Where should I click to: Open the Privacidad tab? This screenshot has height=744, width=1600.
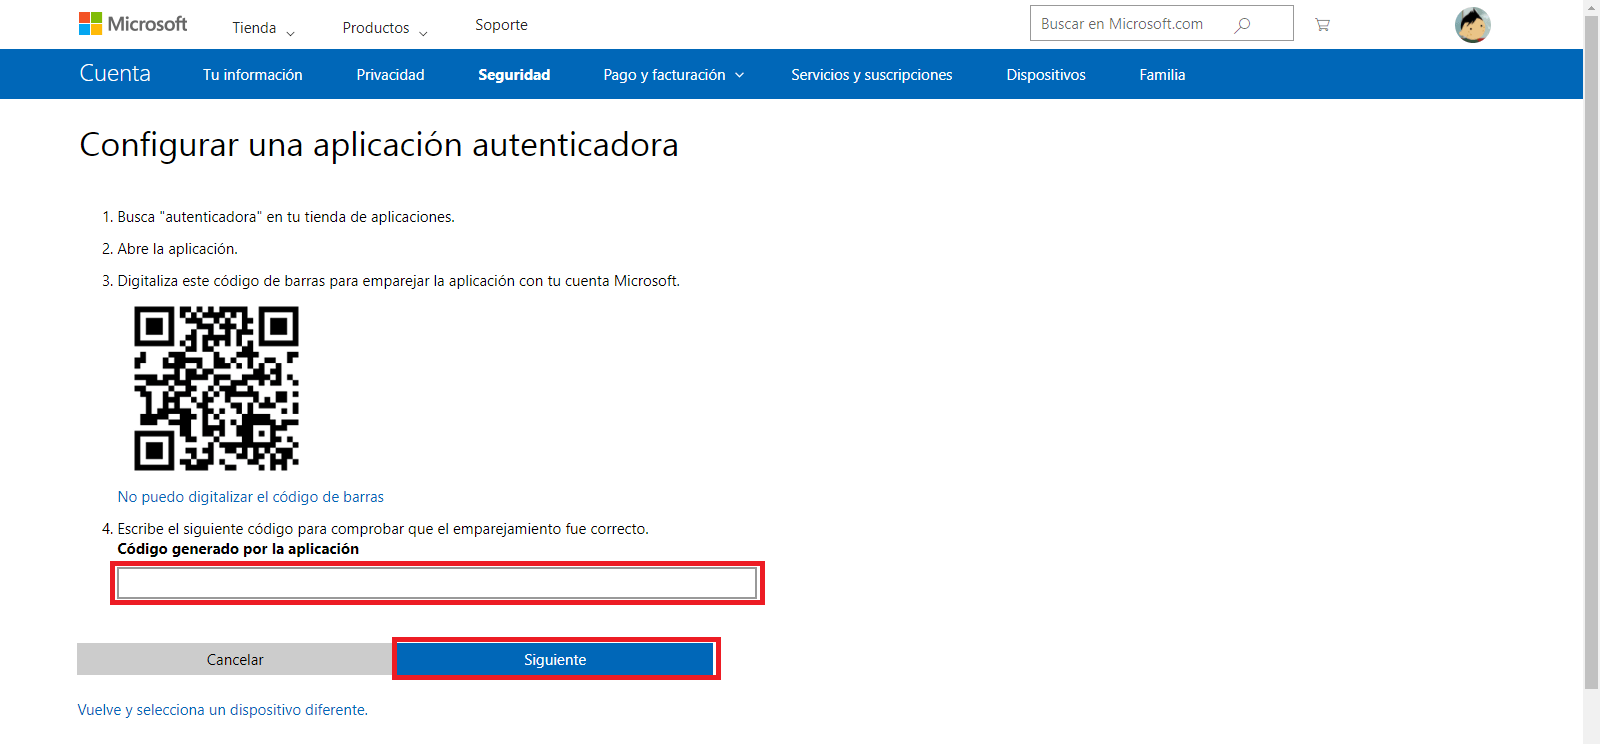pyautogui.click(x=390, y=75)
